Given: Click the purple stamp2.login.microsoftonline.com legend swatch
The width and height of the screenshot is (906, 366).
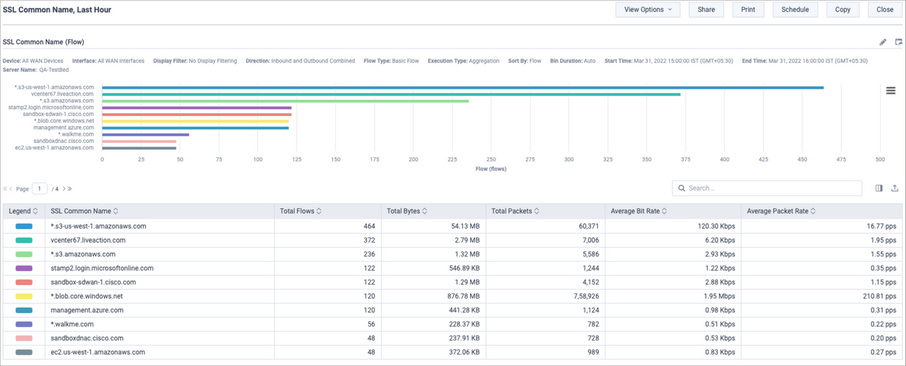Looking at the screenshot, I should pyautogui.click(x=24, y=268).
